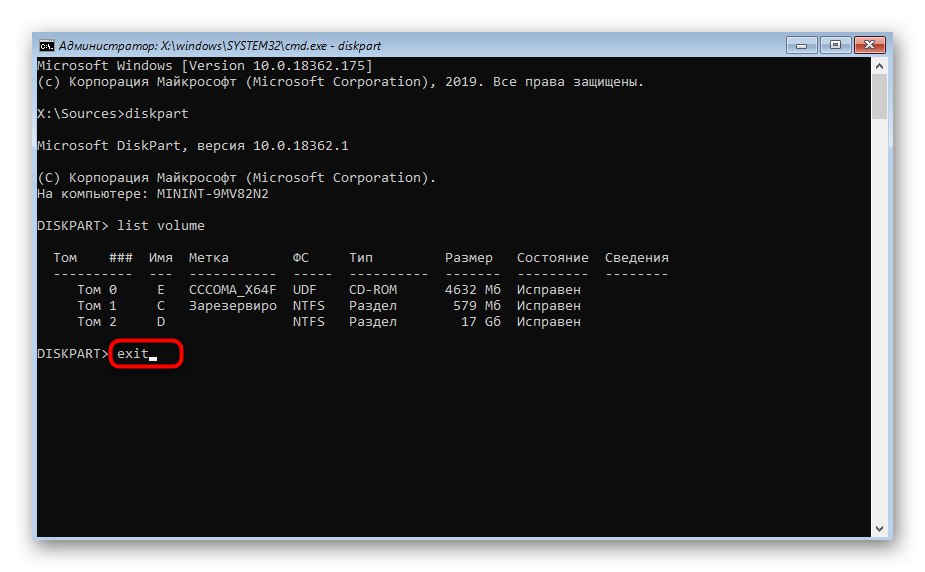Maximize the command prompt window
Screen dimensions: 925x572
tap(834, 45)
